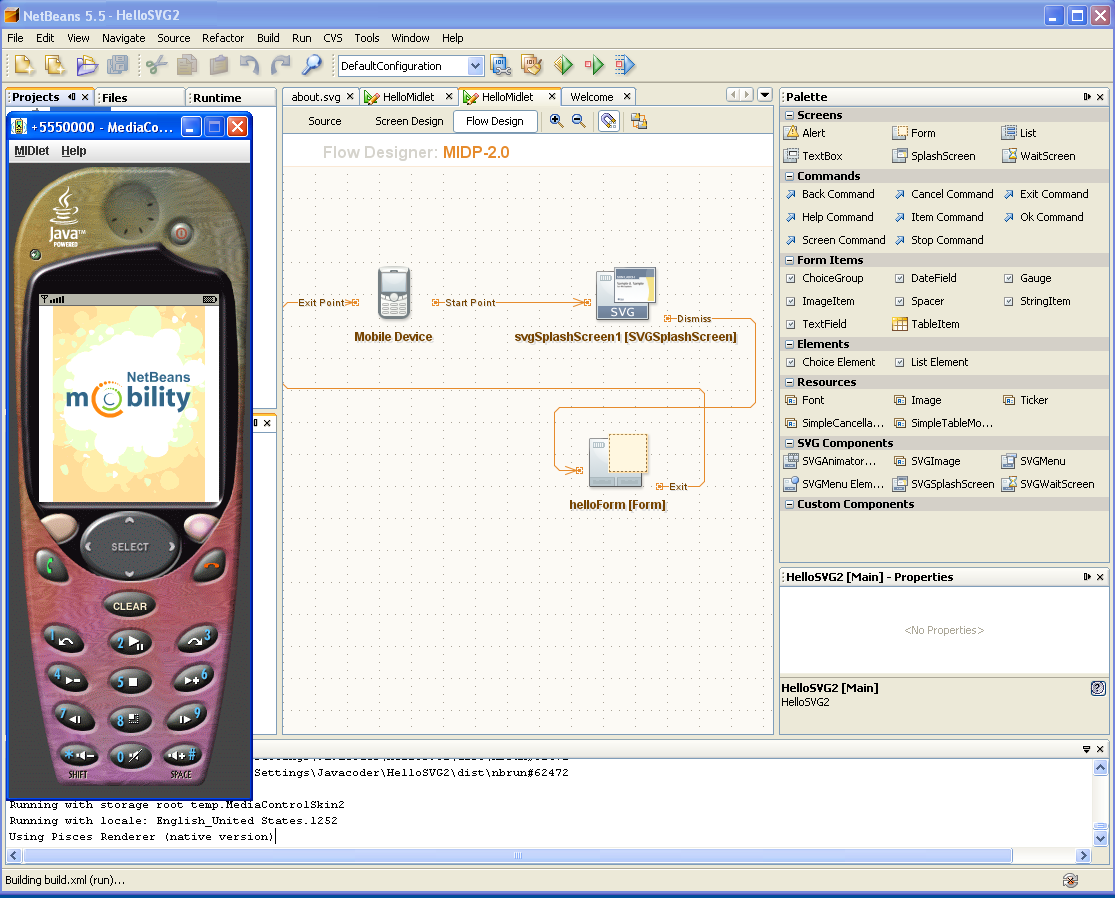Click the CLEAR button on the emulator phone
Screen dimensions: 1115x898
pos(129,606)
